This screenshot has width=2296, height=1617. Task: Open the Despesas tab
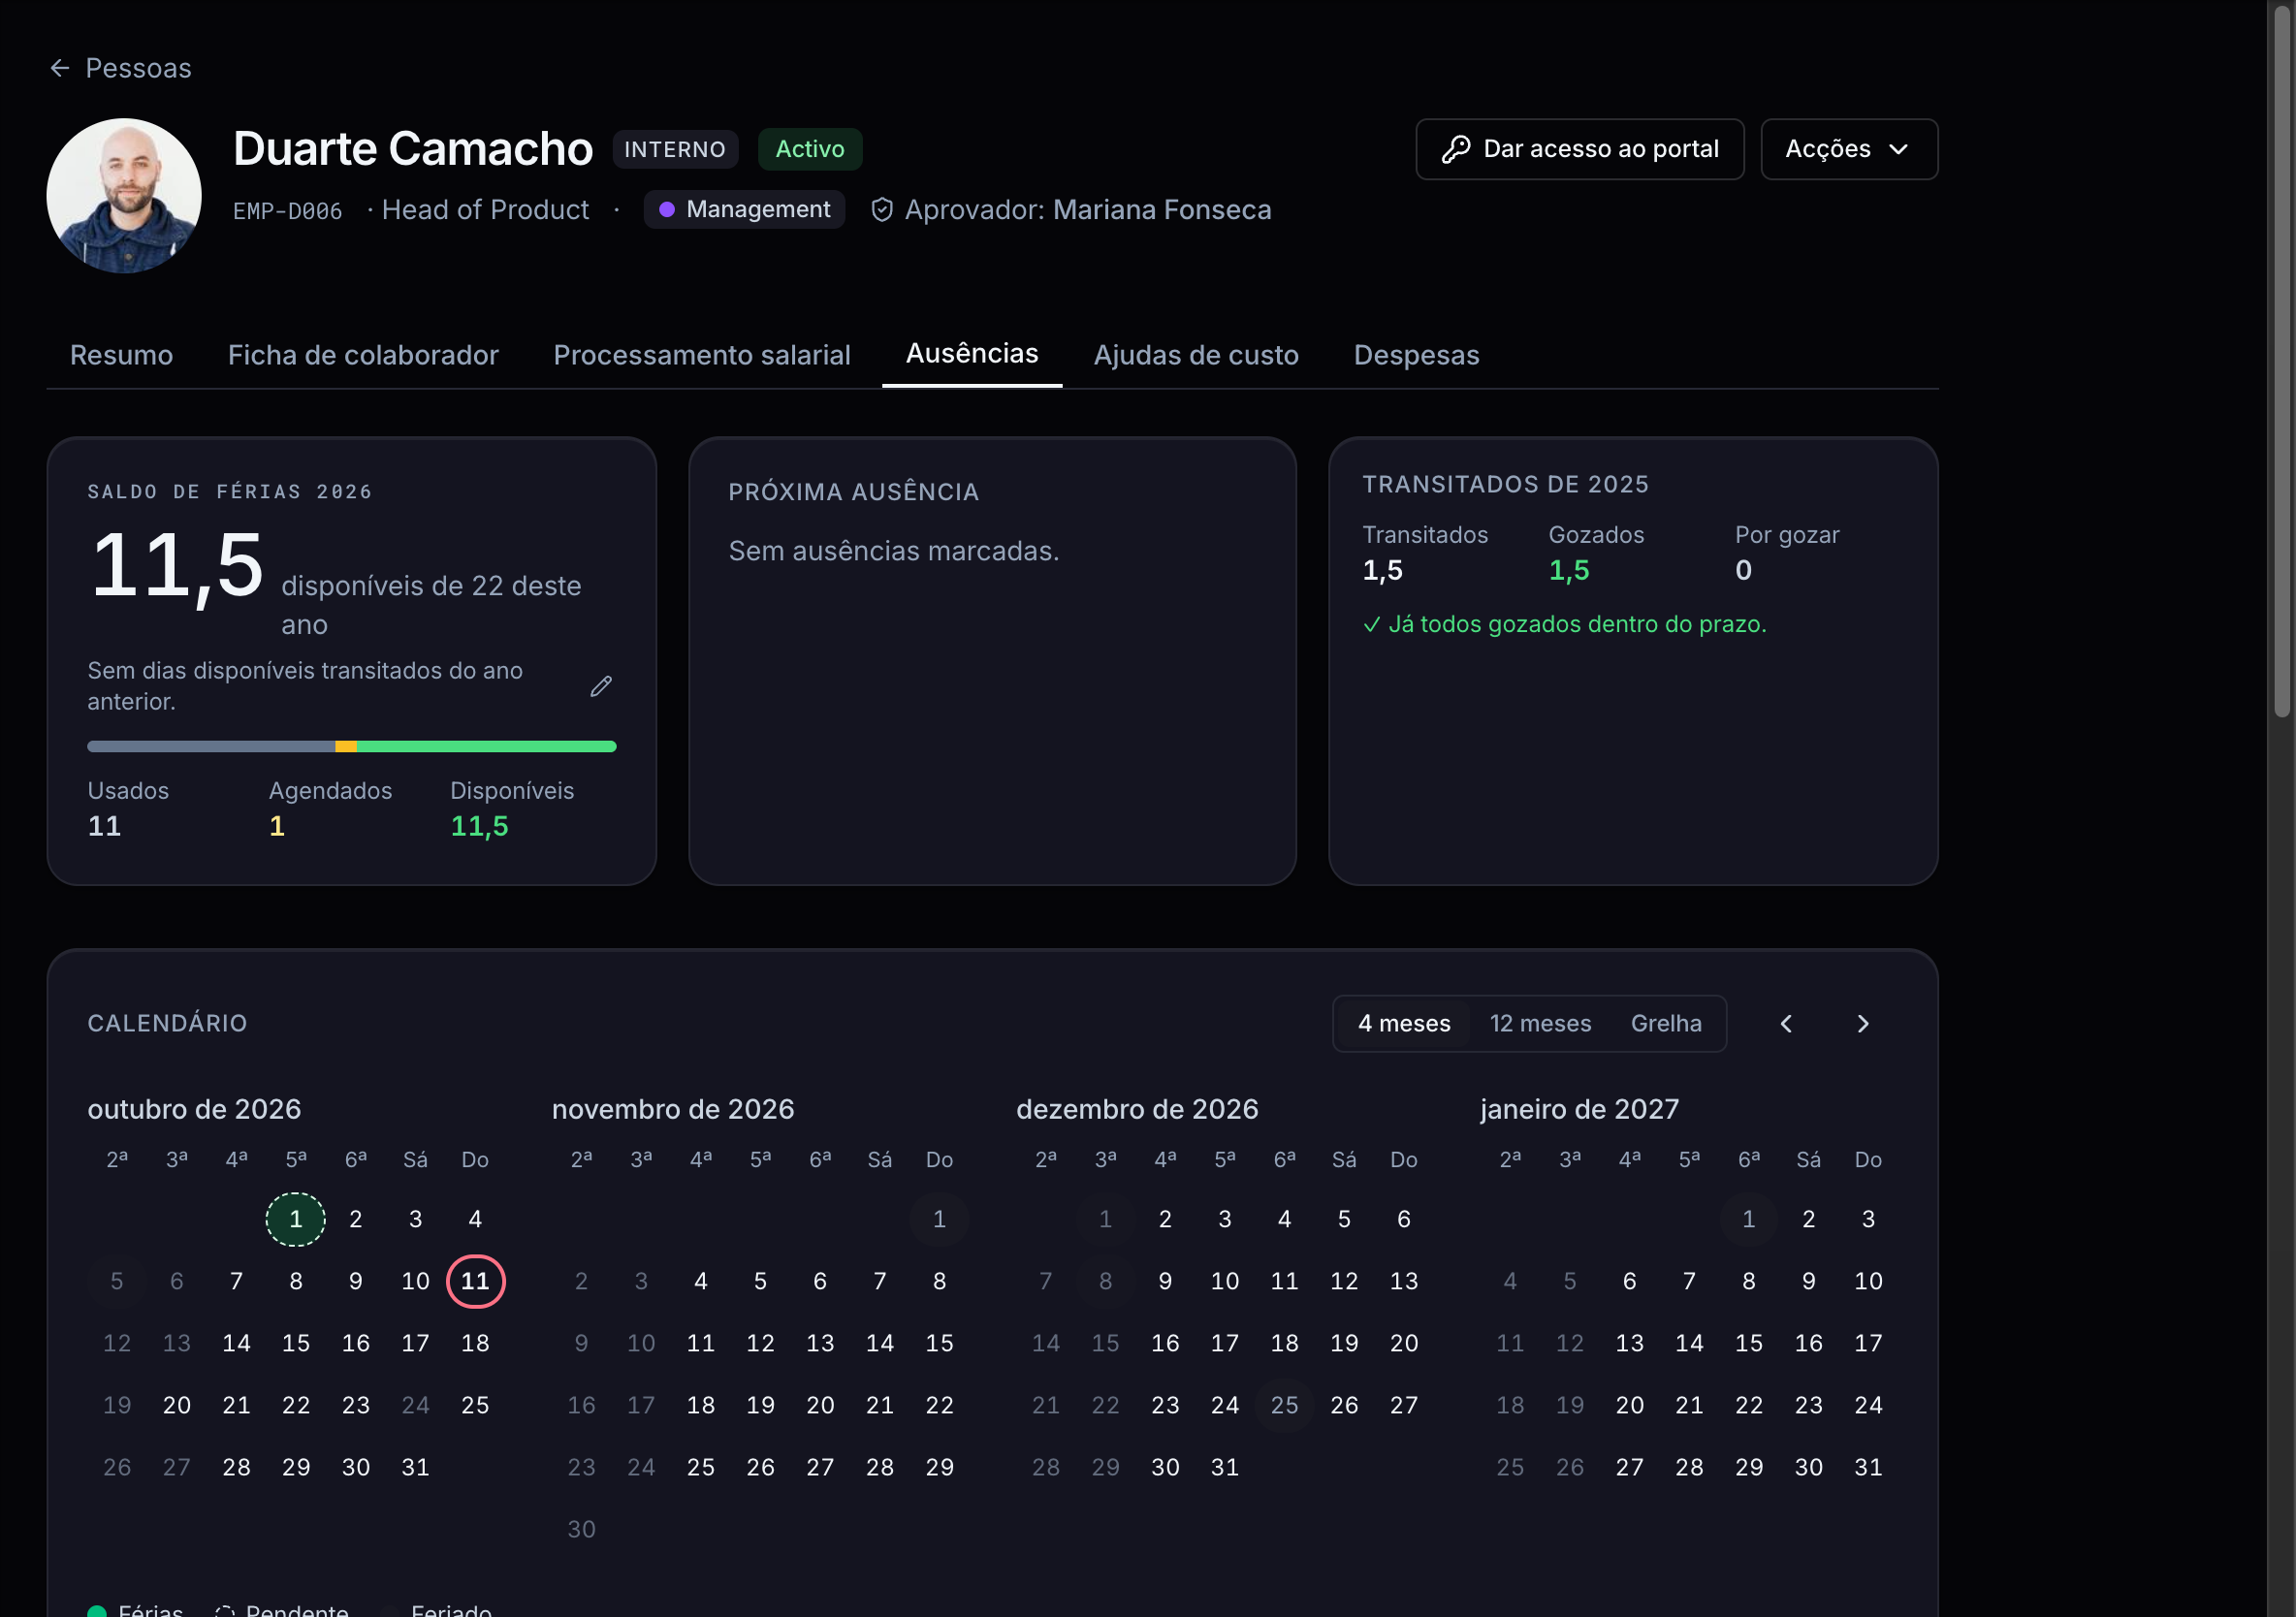click(1416, 355)
